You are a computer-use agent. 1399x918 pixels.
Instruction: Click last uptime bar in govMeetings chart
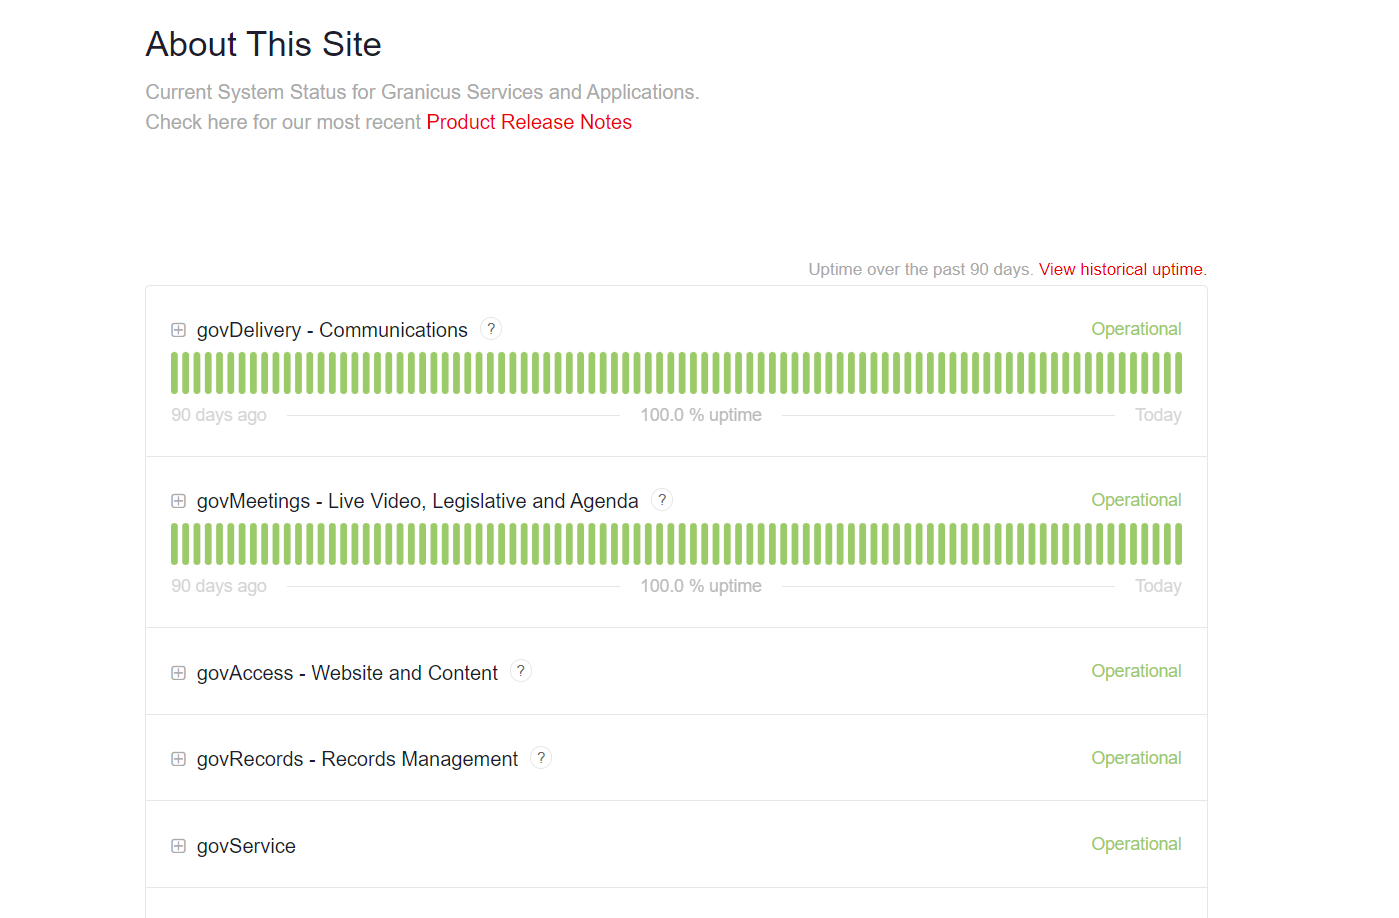pos(1178,544)
